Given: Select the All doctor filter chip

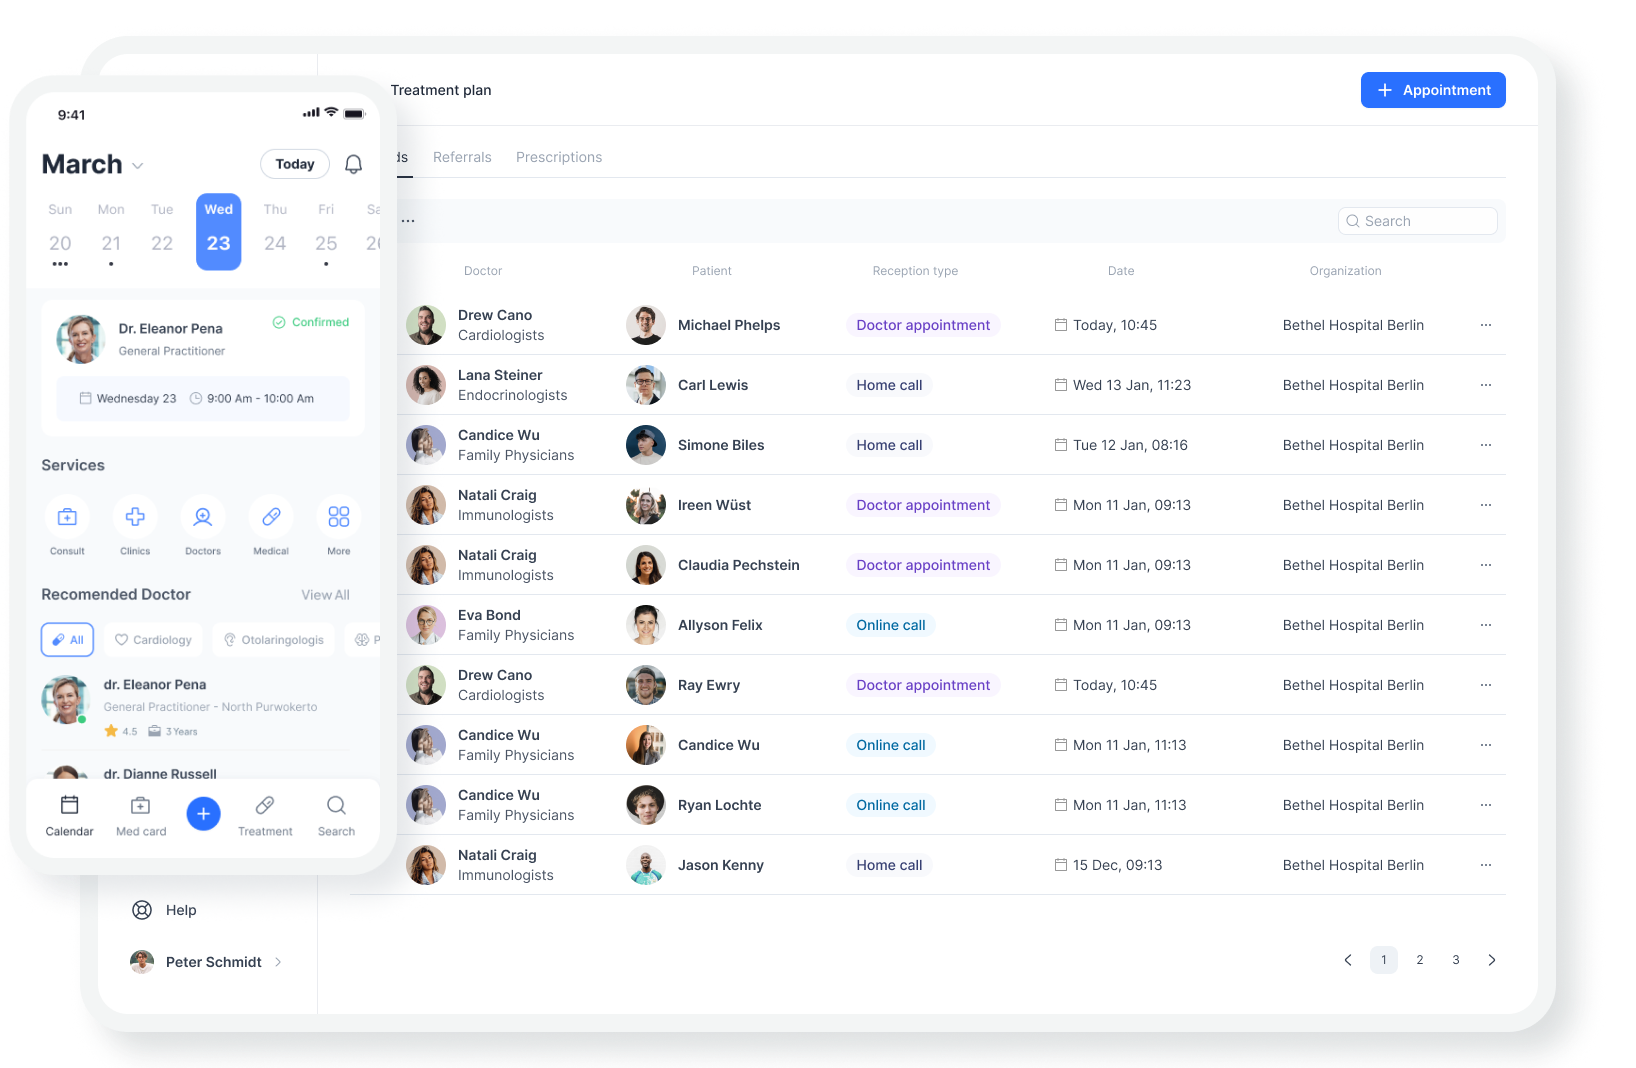Looking at the screenshot, I should point(67,640).
